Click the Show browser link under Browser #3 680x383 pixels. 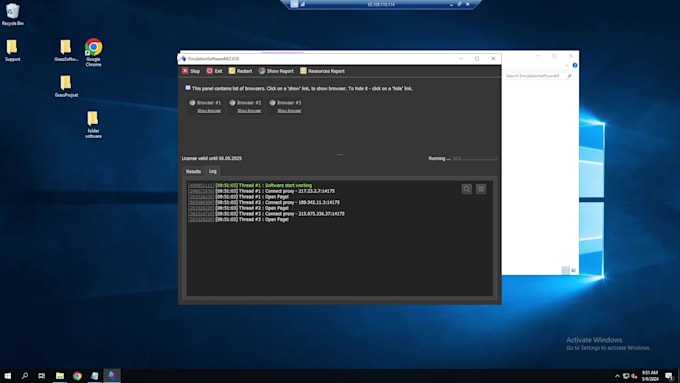(289, 111)
